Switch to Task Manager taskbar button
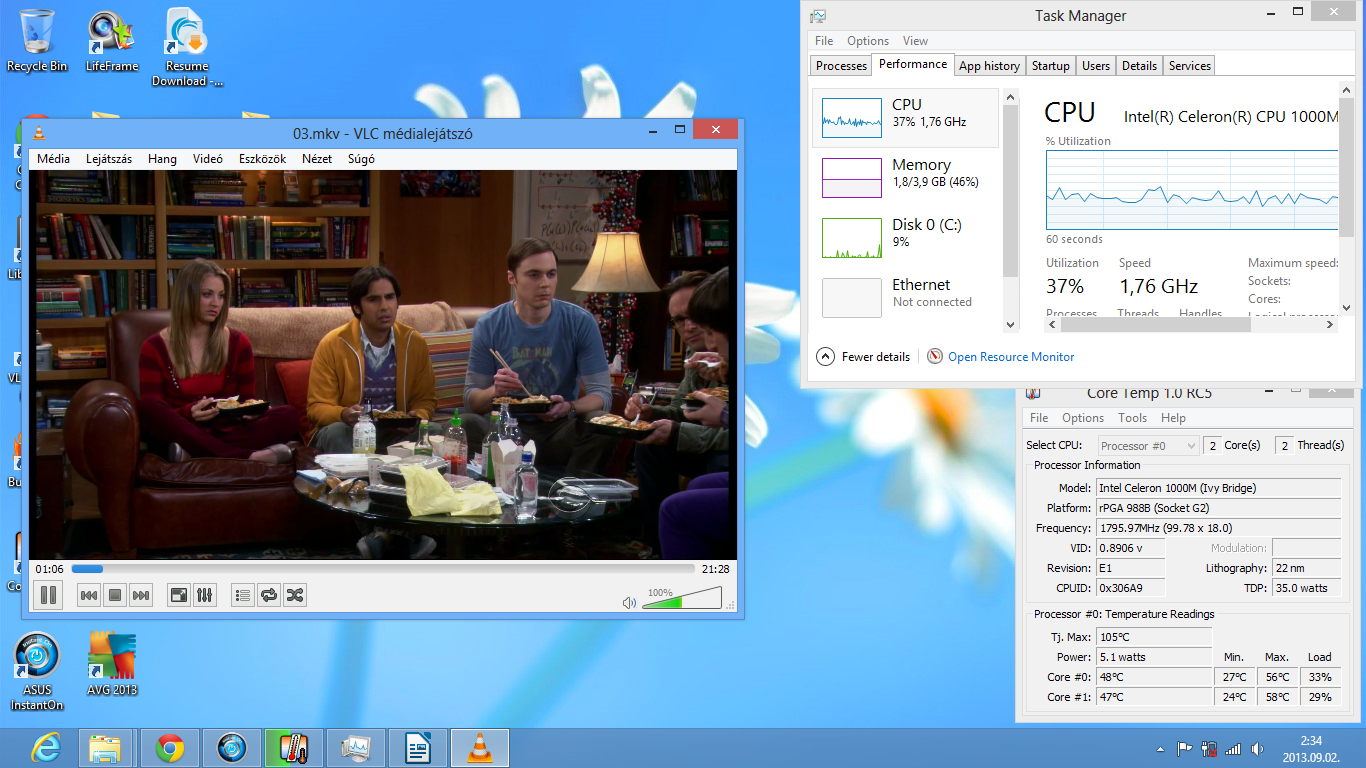The height and width of the screenshot is (768, 1366). click(x=355, y=748)
